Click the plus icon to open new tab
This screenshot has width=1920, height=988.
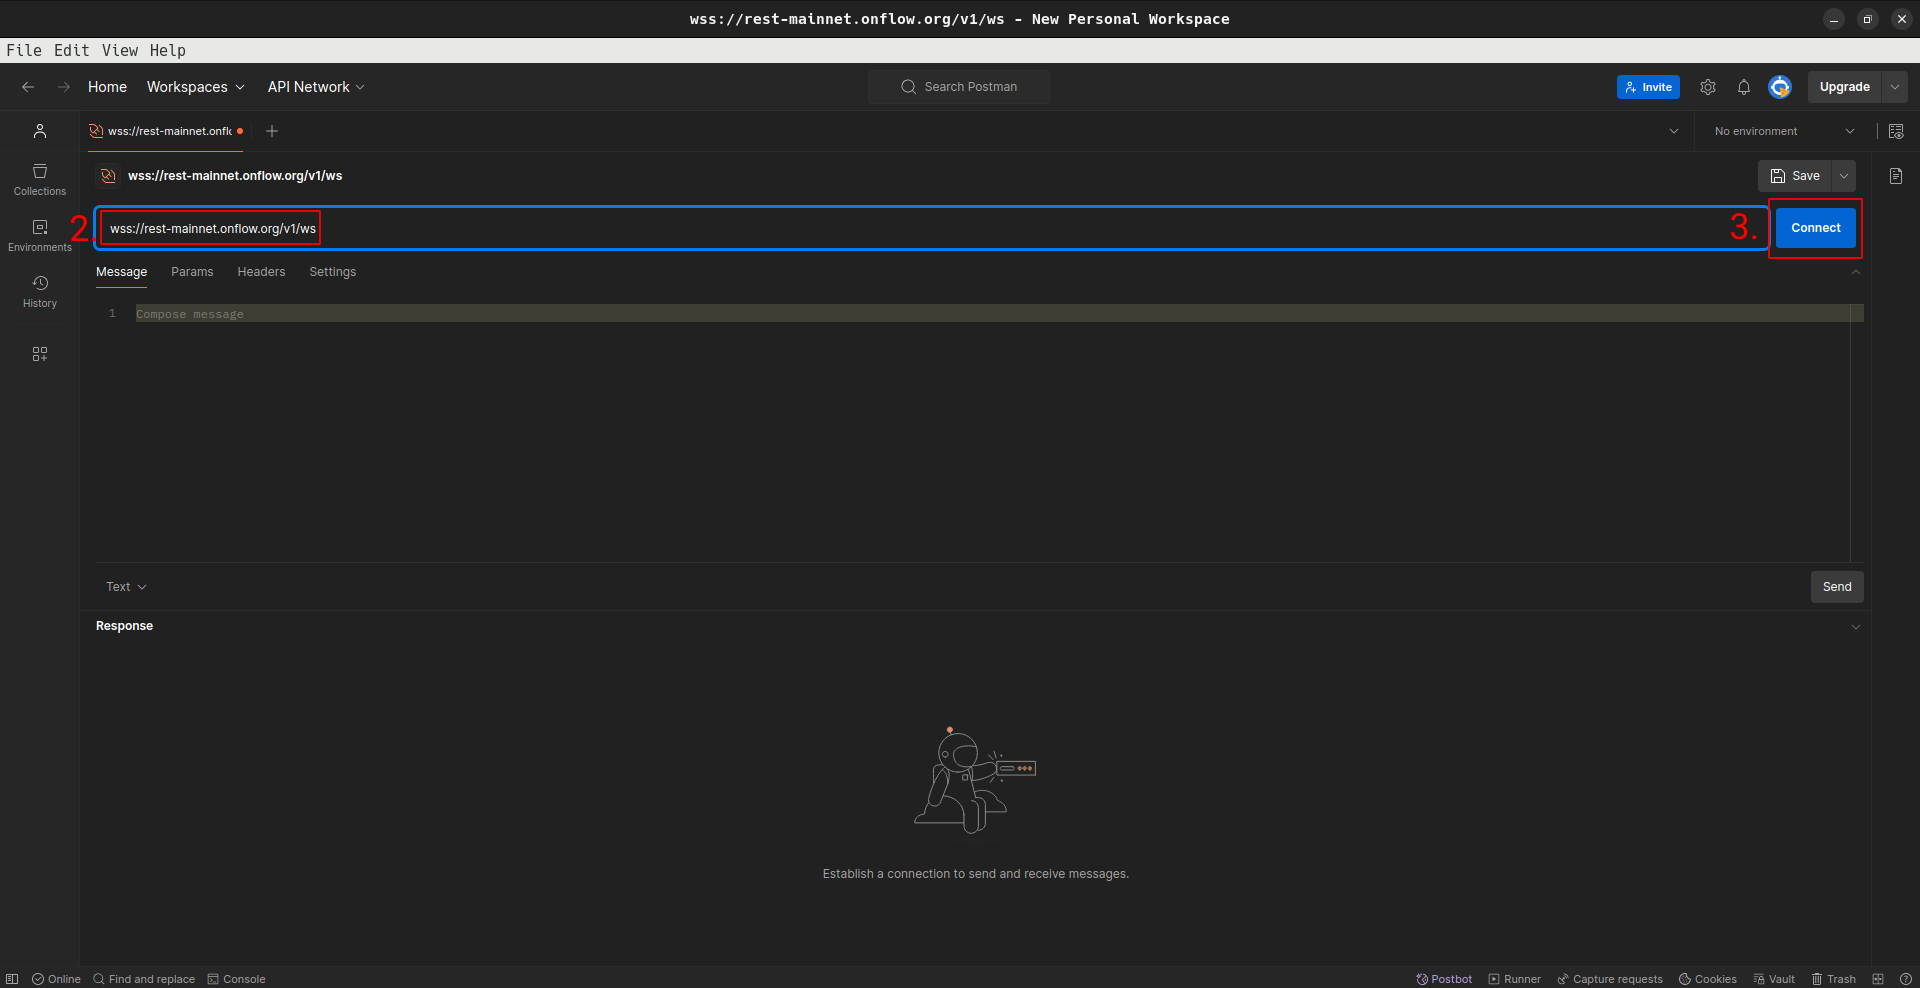point(272,131)
